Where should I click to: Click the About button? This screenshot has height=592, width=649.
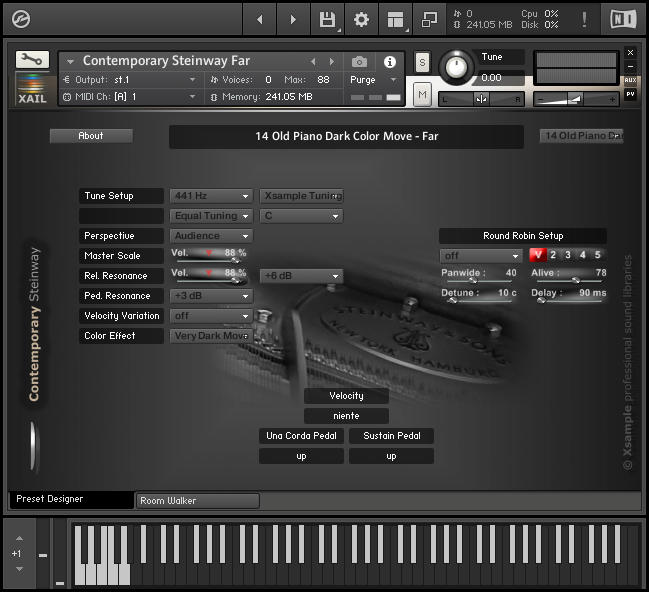click(x=91, y=136)
